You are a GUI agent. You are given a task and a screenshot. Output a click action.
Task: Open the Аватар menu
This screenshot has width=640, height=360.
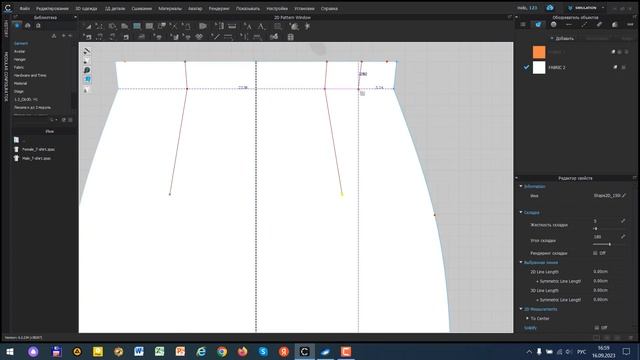[195, 9]
